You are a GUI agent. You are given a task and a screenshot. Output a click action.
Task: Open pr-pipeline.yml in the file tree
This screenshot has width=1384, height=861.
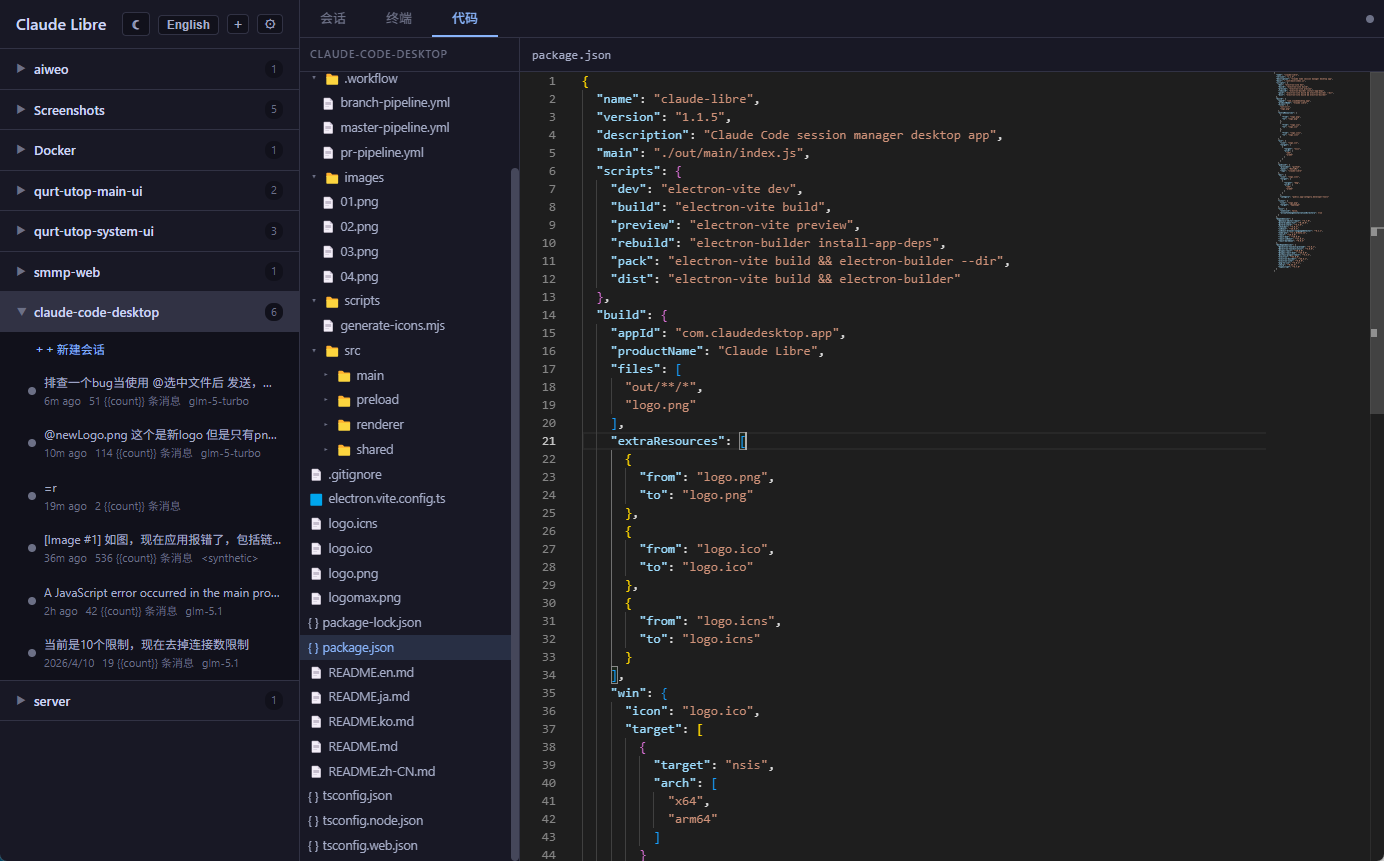pos(382,153)
